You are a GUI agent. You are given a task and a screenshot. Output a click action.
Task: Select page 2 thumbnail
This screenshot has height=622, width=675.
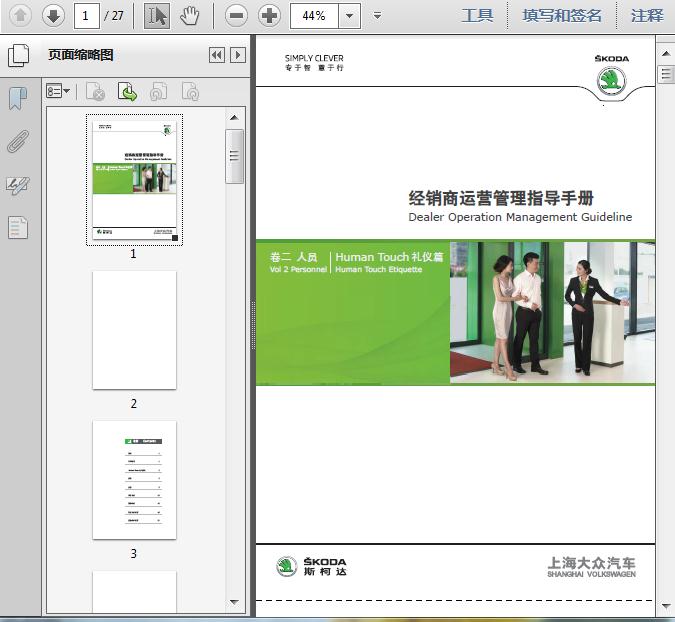134,330
